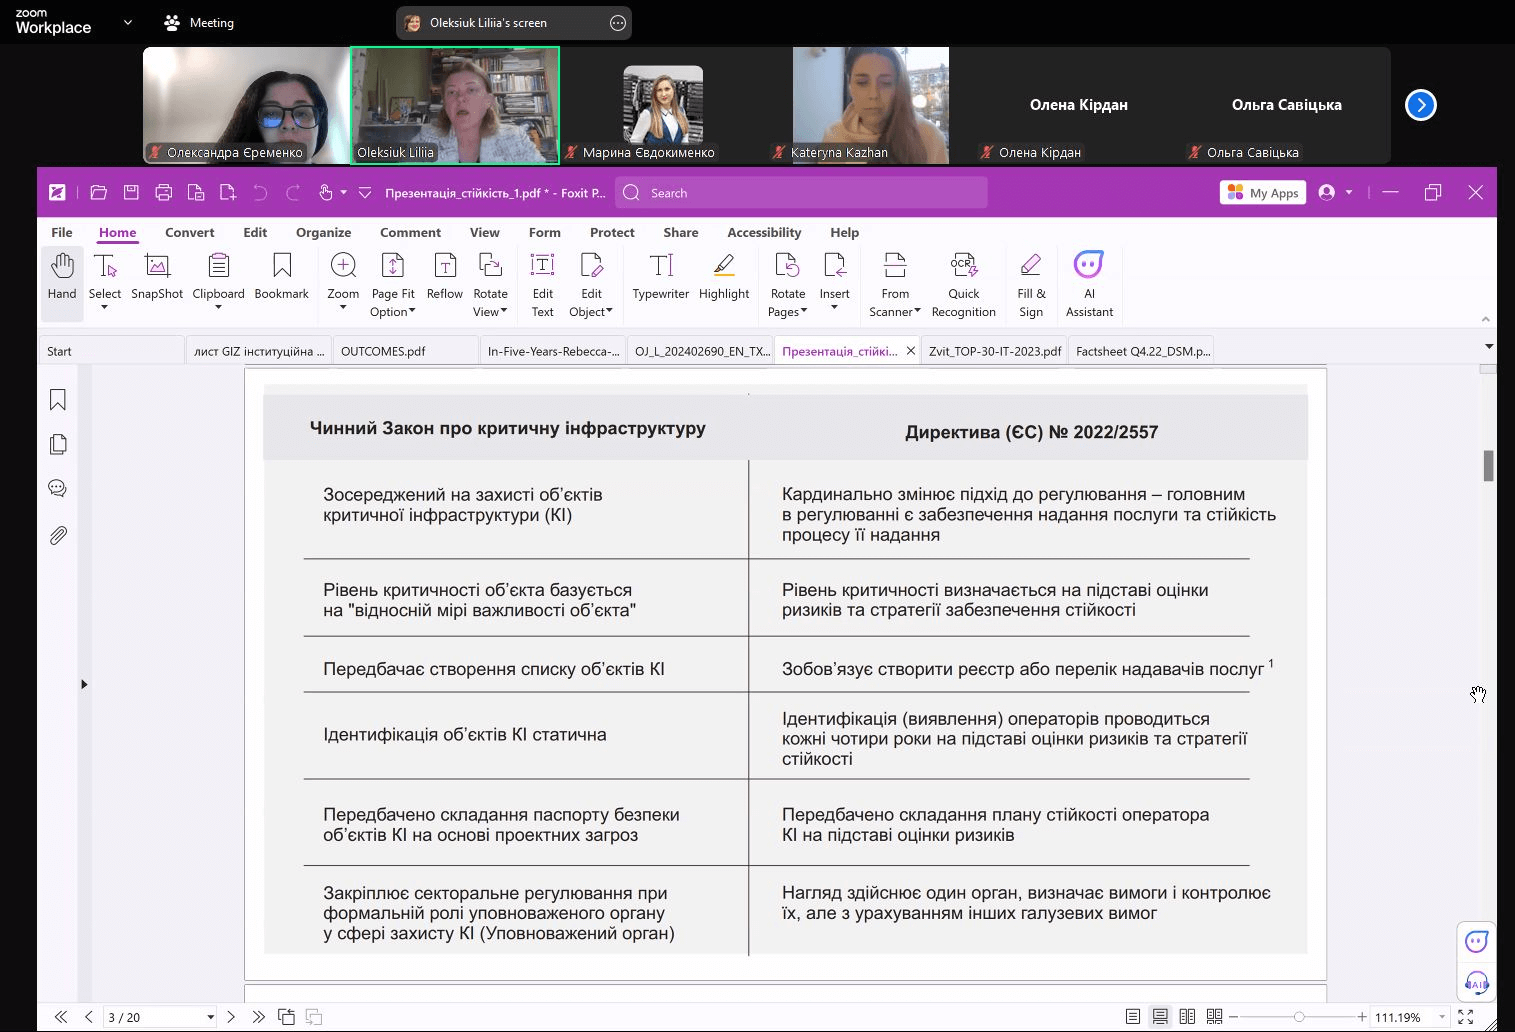
Task: Show the Attachments panel paperclip icon
Action: tap(58, 535)
